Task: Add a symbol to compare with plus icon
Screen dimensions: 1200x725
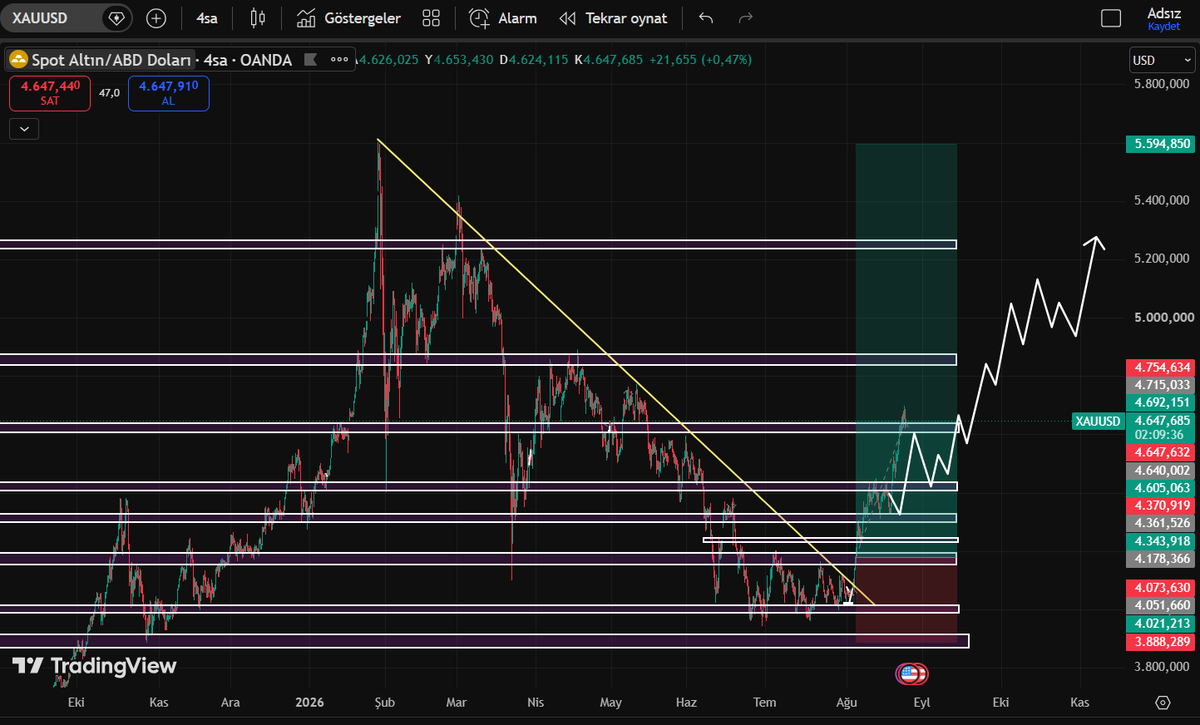Action: [x=156, y=18]
